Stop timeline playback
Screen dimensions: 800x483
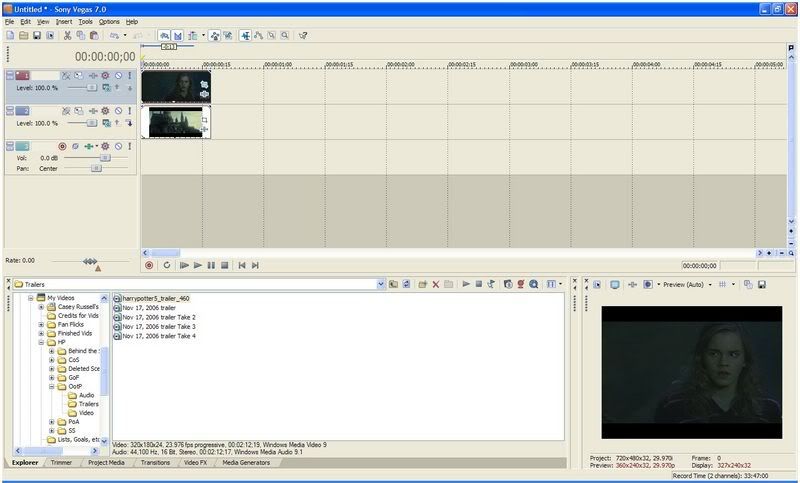pos(224,265)
